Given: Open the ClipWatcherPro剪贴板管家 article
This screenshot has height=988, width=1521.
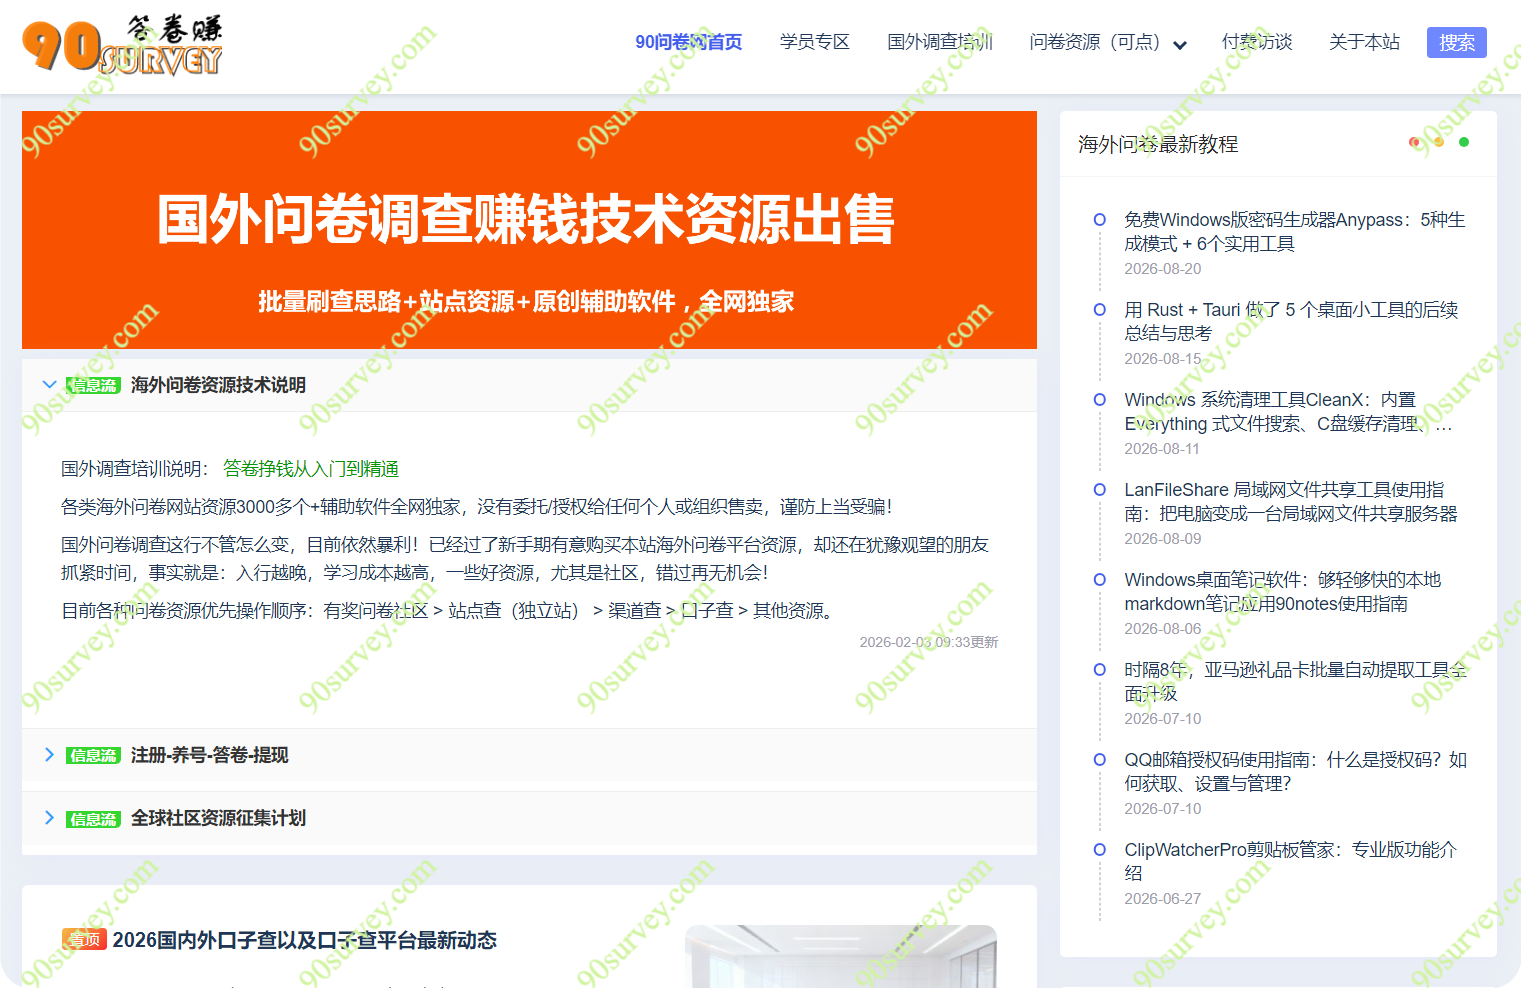Looking at the screenshot, I should 1290,862.
